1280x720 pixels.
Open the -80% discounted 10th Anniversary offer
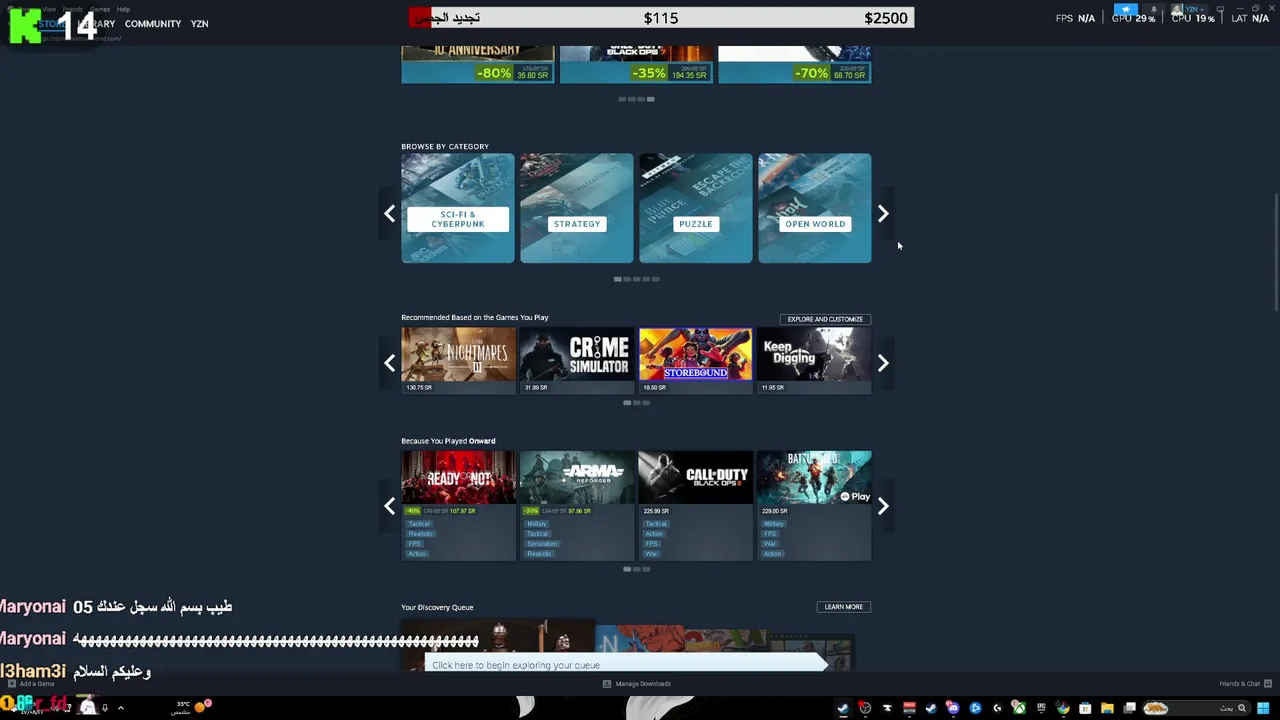(477, 64)
